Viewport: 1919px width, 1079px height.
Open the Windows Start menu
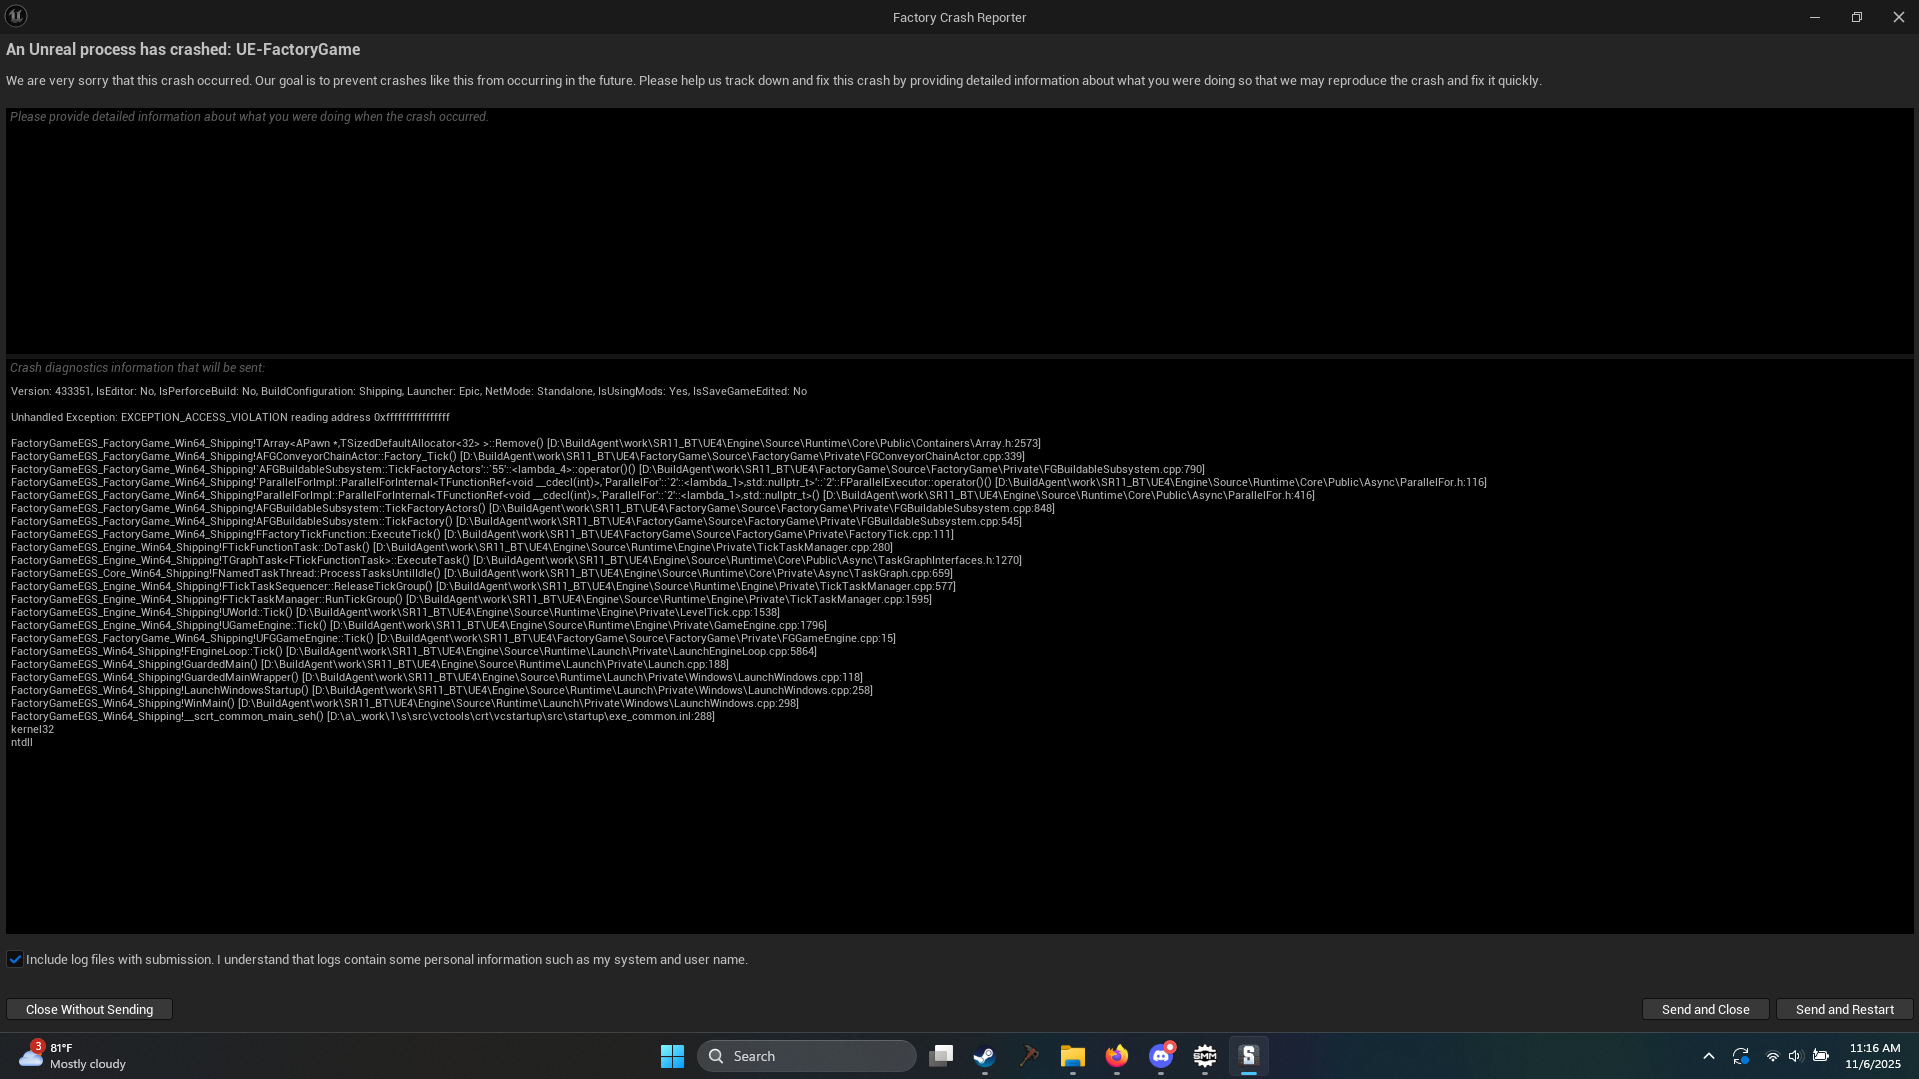pos(672,1056)
